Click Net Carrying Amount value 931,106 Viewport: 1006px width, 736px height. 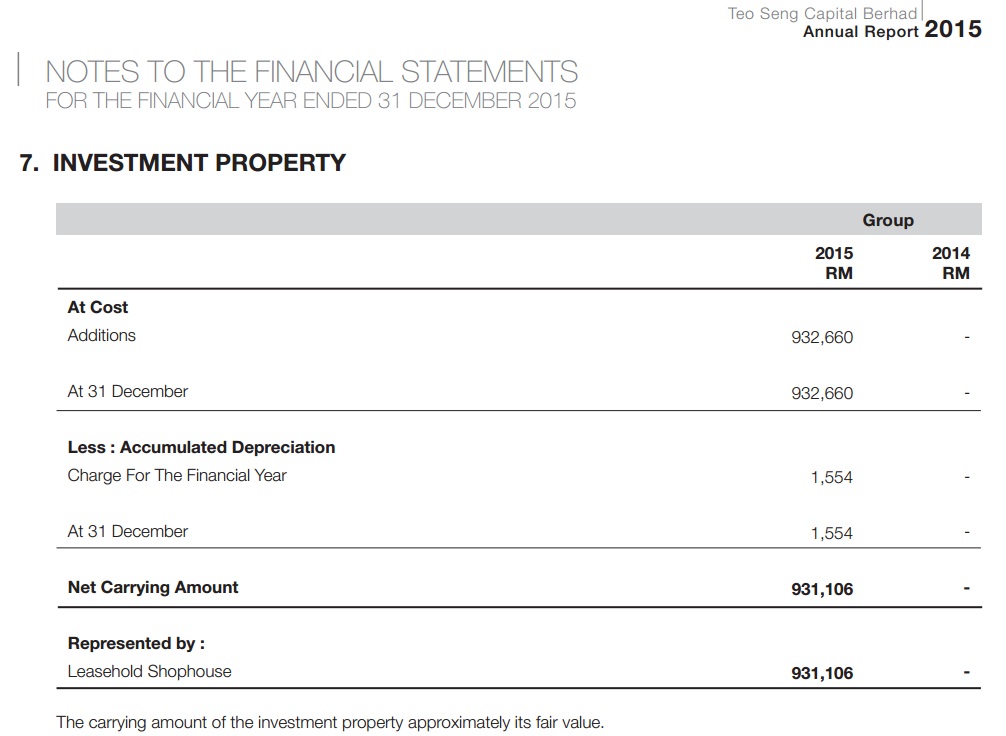(x=822, y=589)
